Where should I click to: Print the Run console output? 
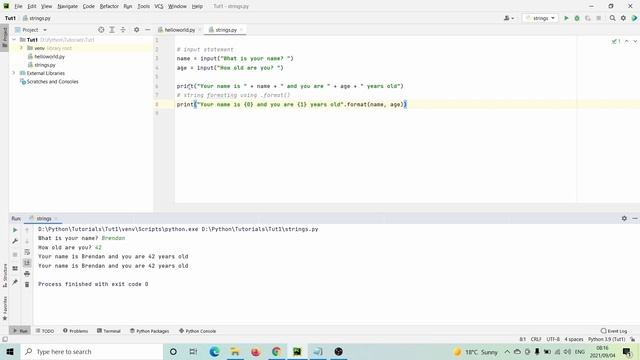pyautogui.click(x=27, y=273)
